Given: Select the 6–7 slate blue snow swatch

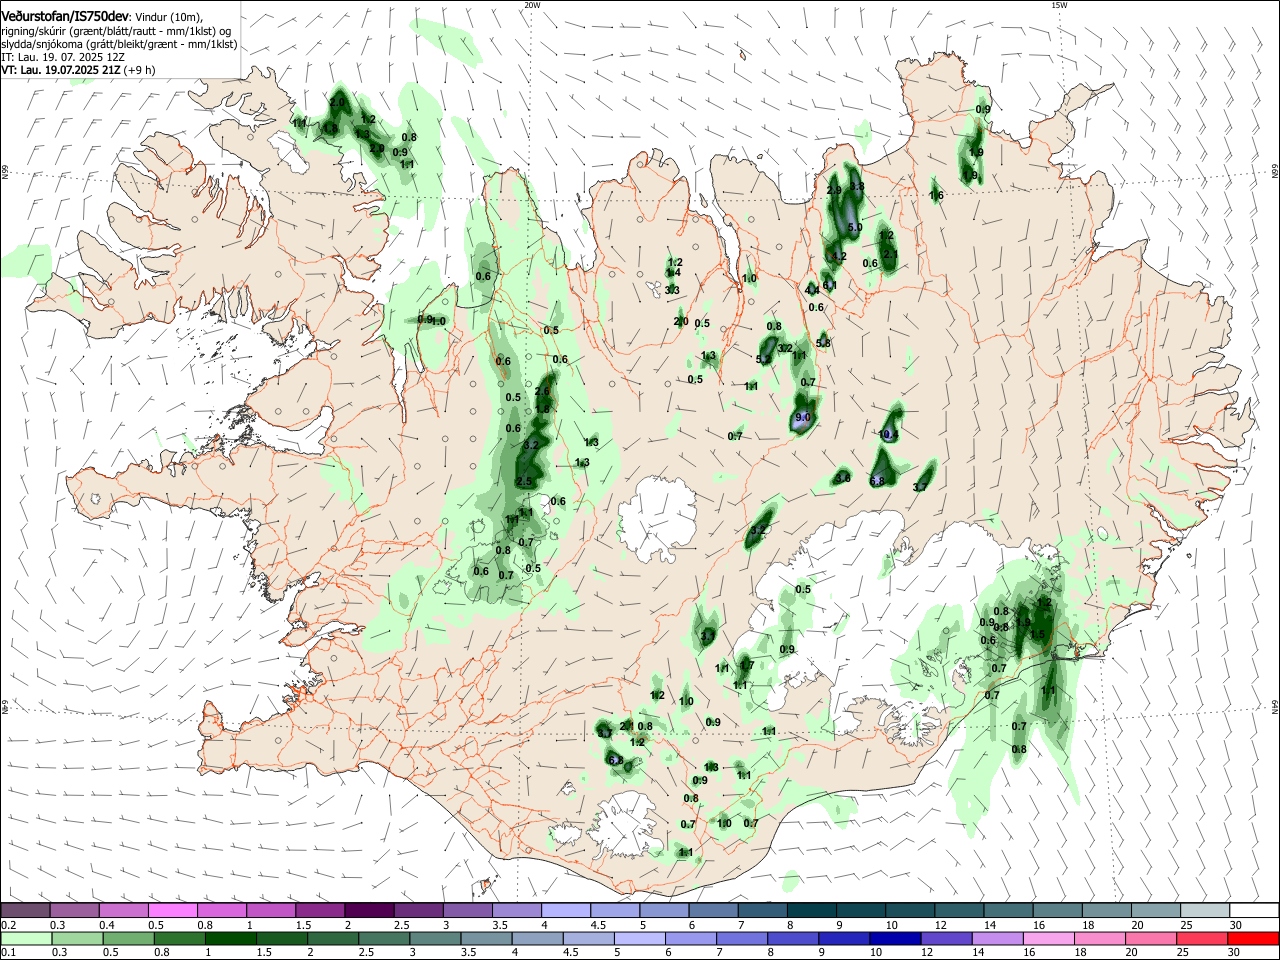Looking at the screenshot, I should pyautogui.click(x=713, y=911).
